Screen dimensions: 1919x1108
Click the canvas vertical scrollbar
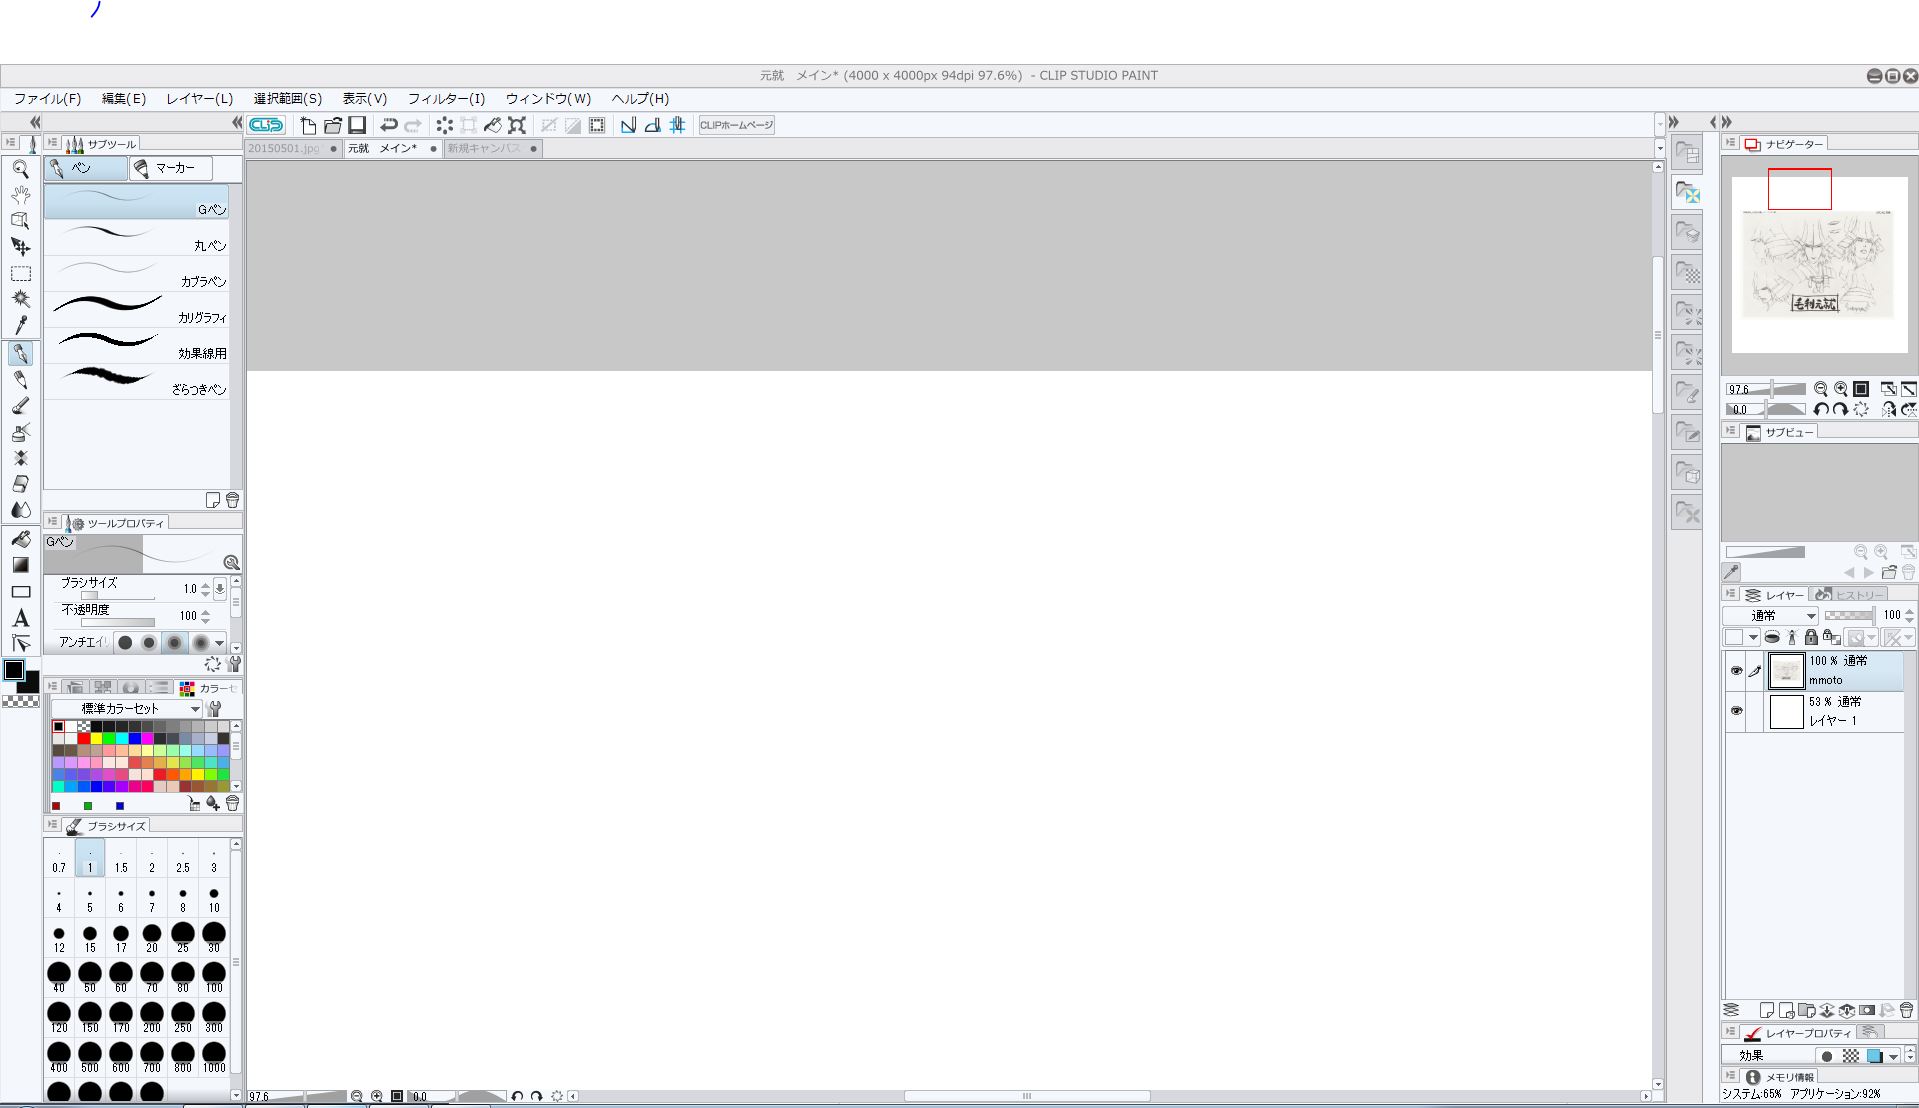[1658, 335]
